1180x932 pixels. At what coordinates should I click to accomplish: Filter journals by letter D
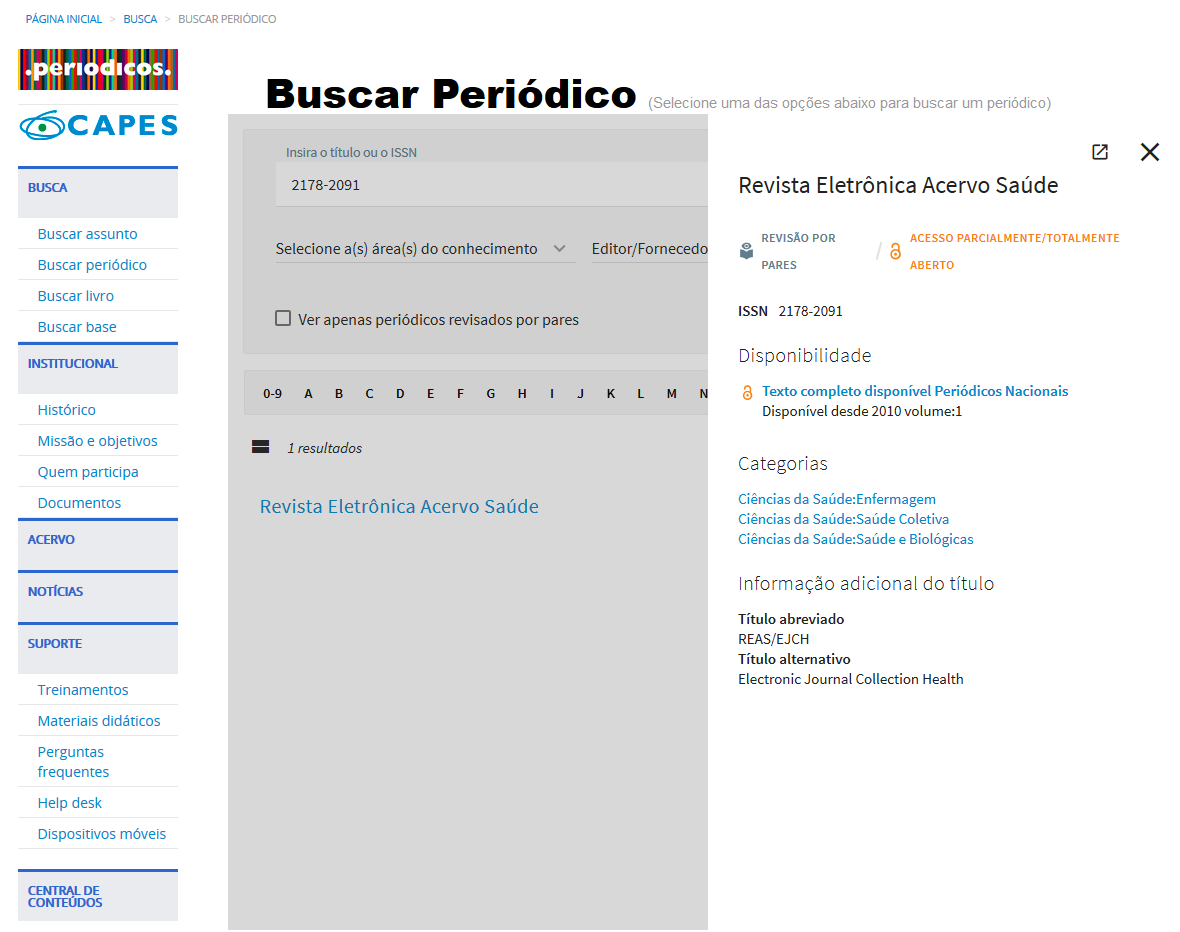point(400,394)
